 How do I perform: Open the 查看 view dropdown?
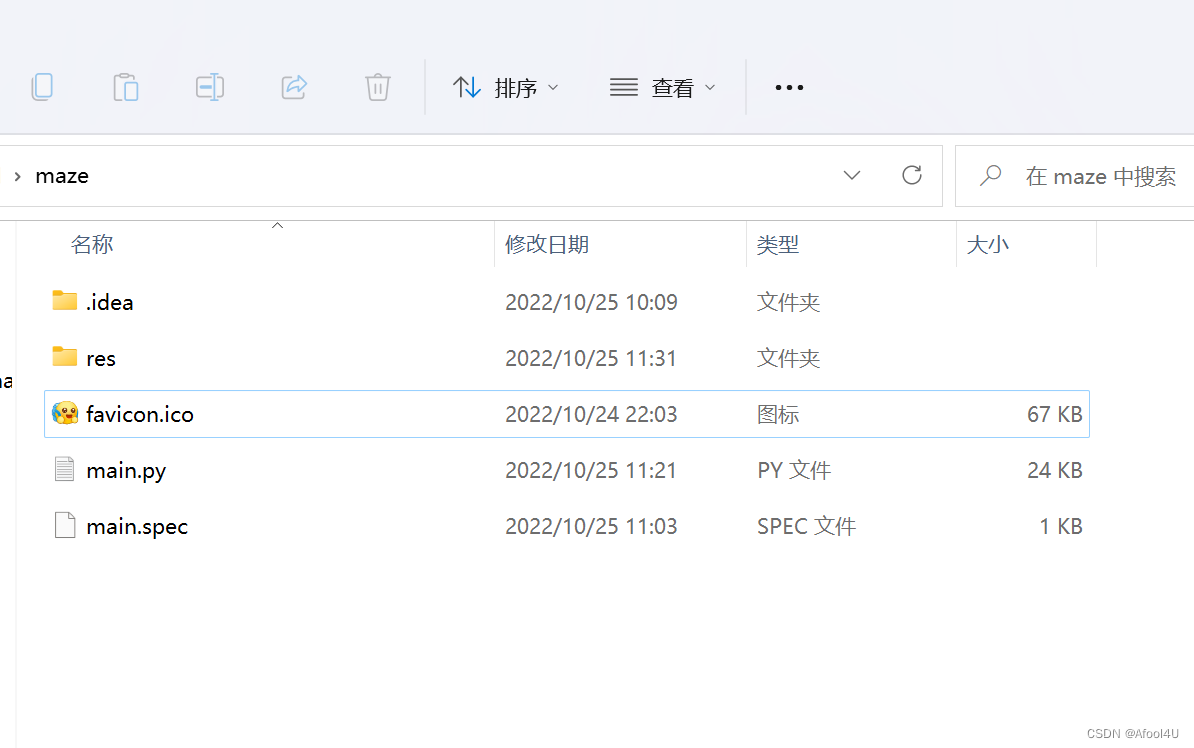(663, 88)
